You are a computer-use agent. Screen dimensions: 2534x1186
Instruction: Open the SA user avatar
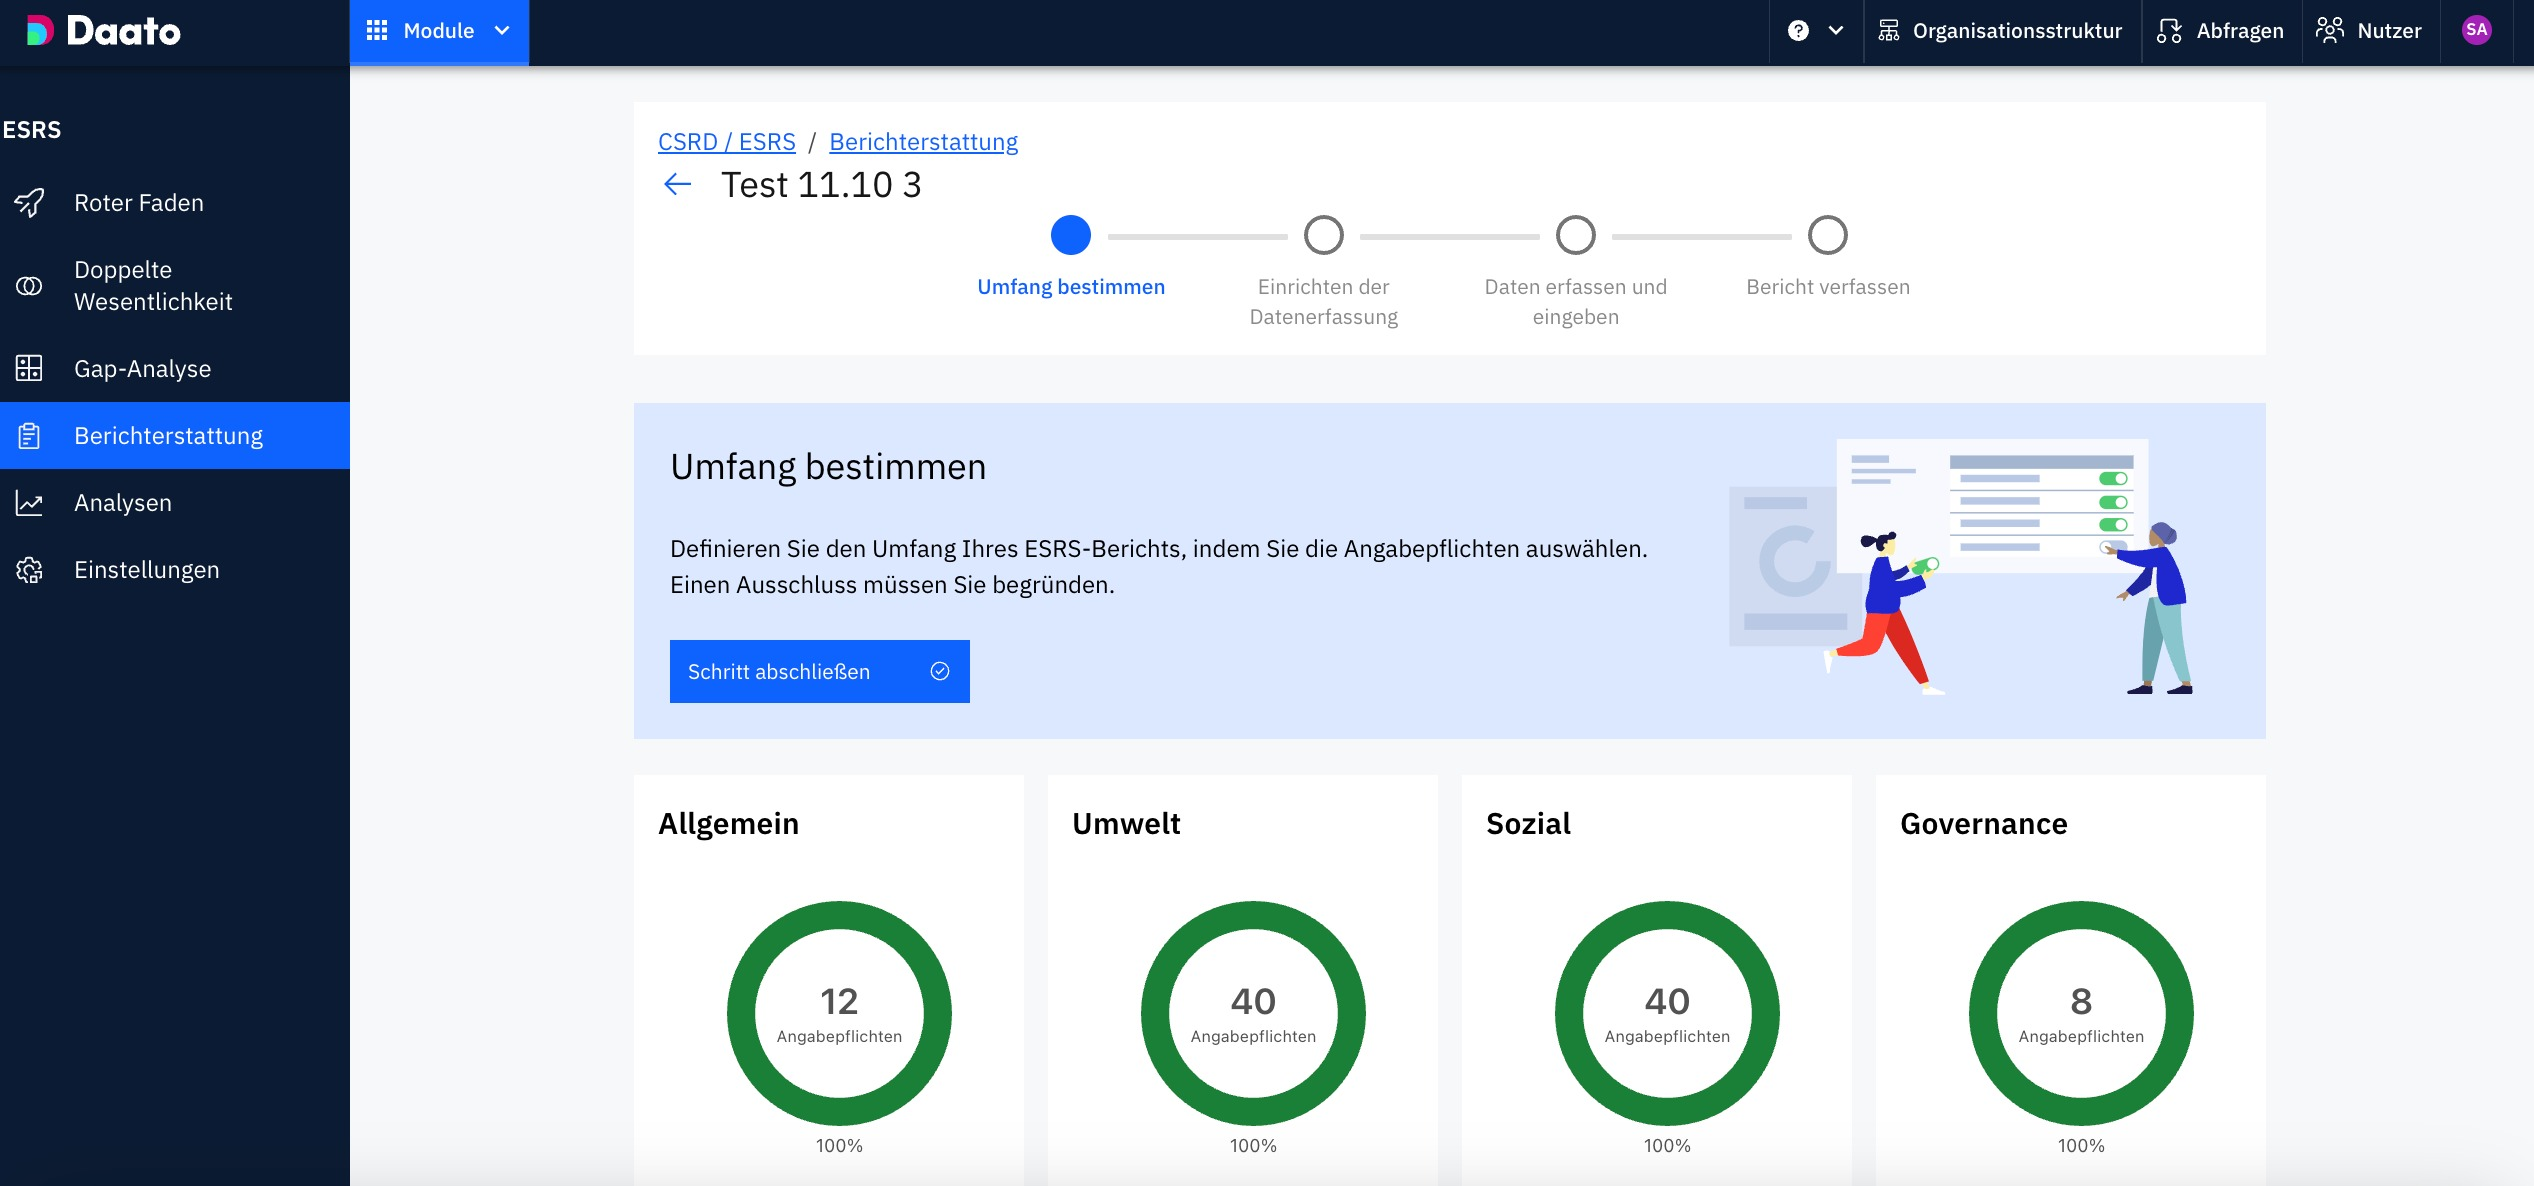[x=2476, y=31]
